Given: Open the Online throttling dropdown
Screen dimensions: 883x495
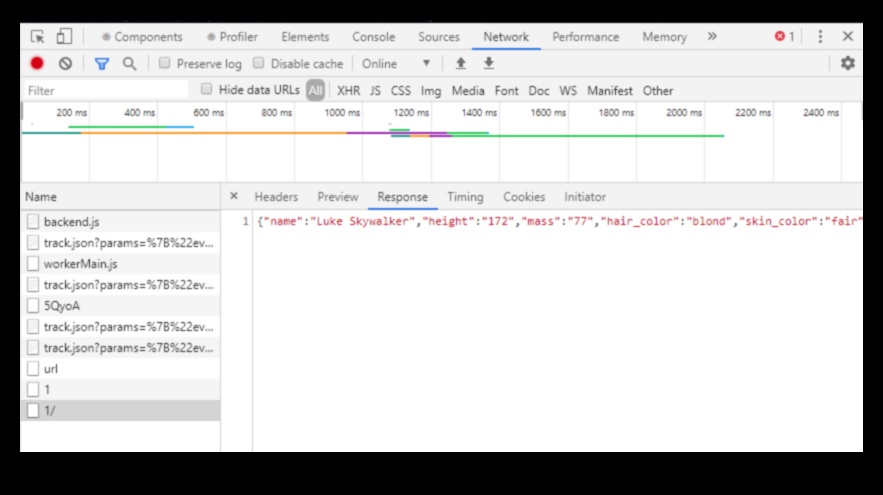Looking at the screenshot, I should click(x=396, y=63).
